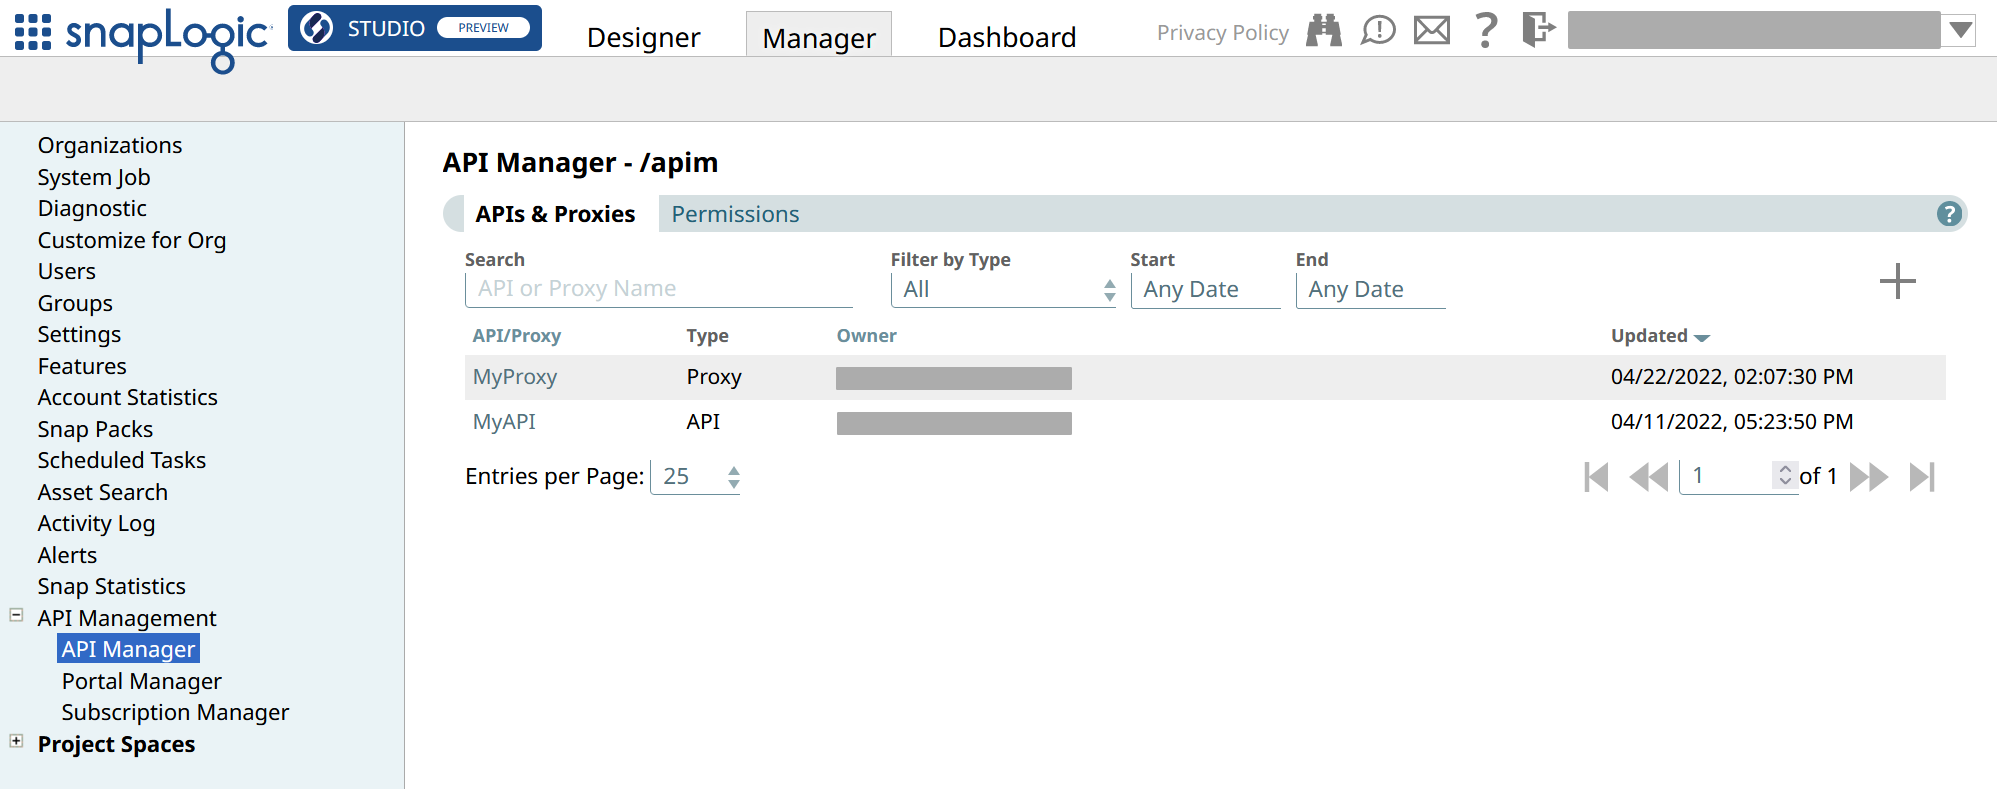Open the user account dropdown arrow
The height and width of the screenshot is (789, 1997).
coord(1961,30)
